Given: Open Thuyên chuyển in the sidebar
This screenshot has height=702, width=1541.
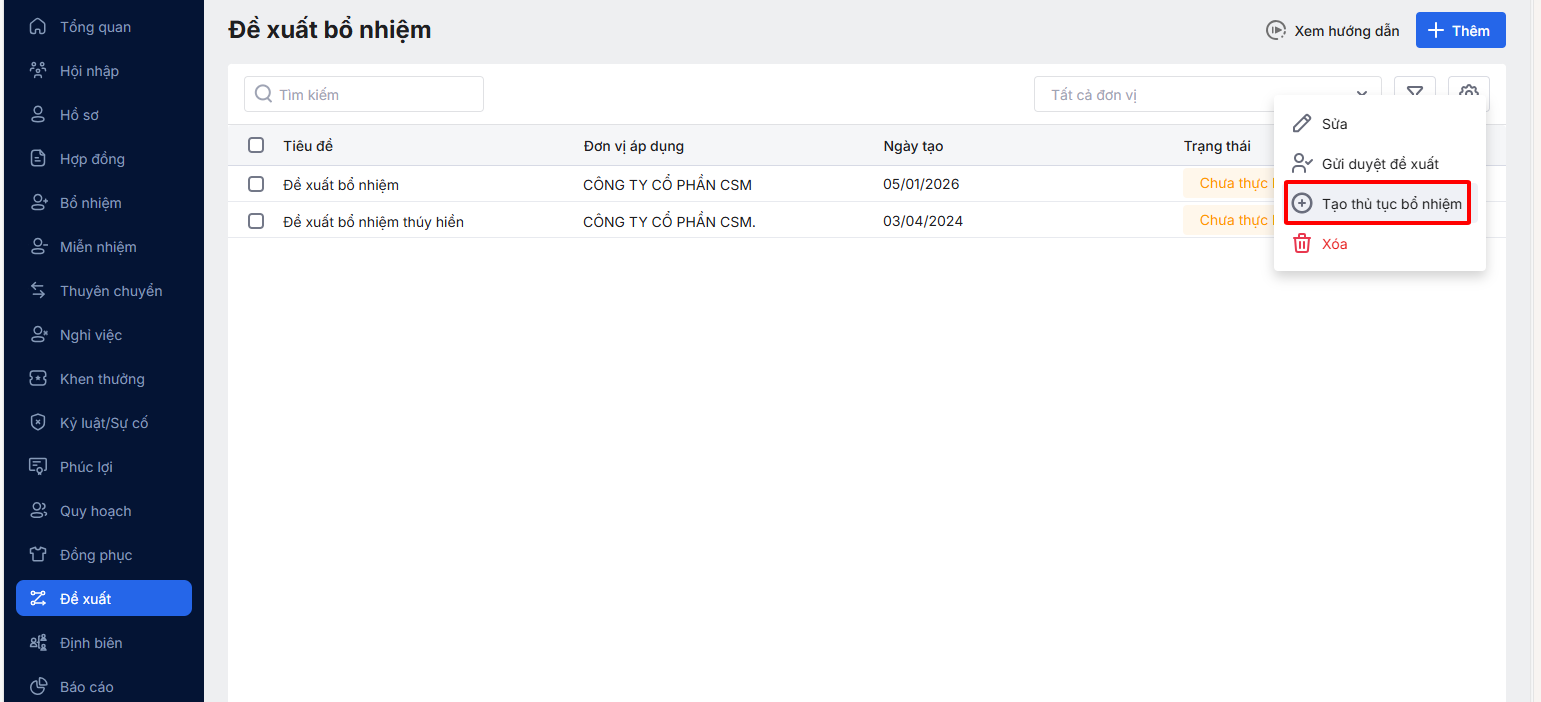Looking at the screenshot, I should point(110,291).
